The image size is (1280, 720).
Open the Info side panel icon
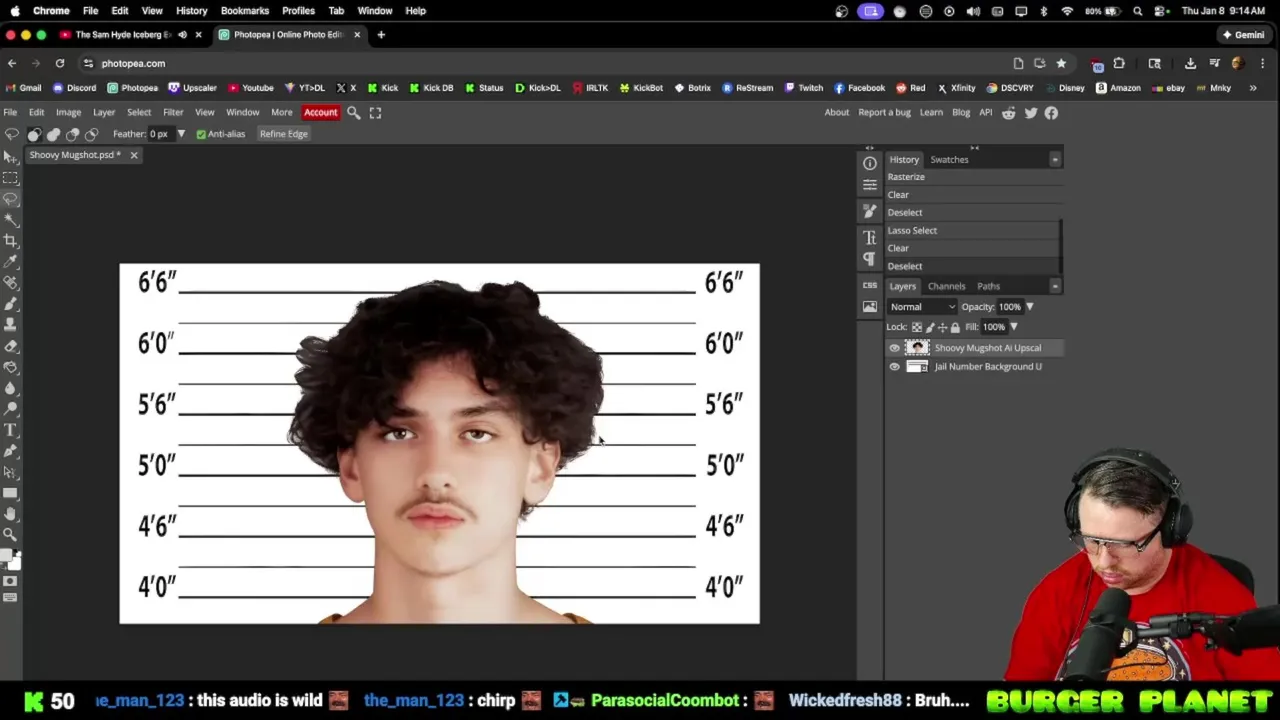coord(870,163)
